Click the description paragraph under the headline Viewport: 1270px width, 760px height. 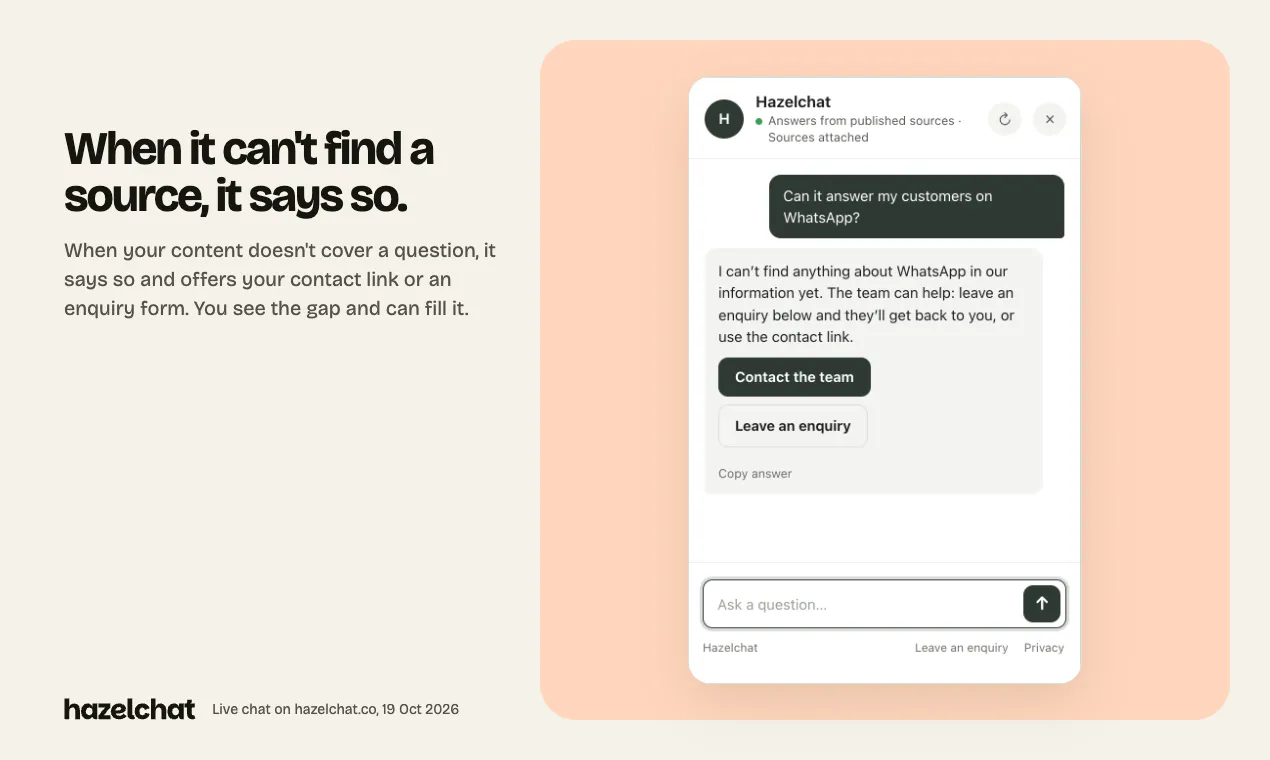click(280, 279)
